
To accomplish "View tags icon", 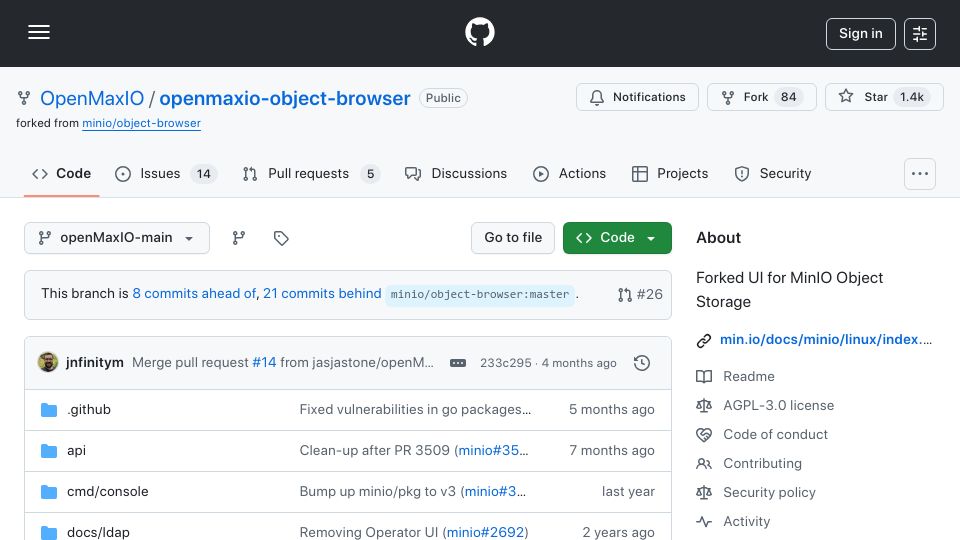I will point(281,238).
